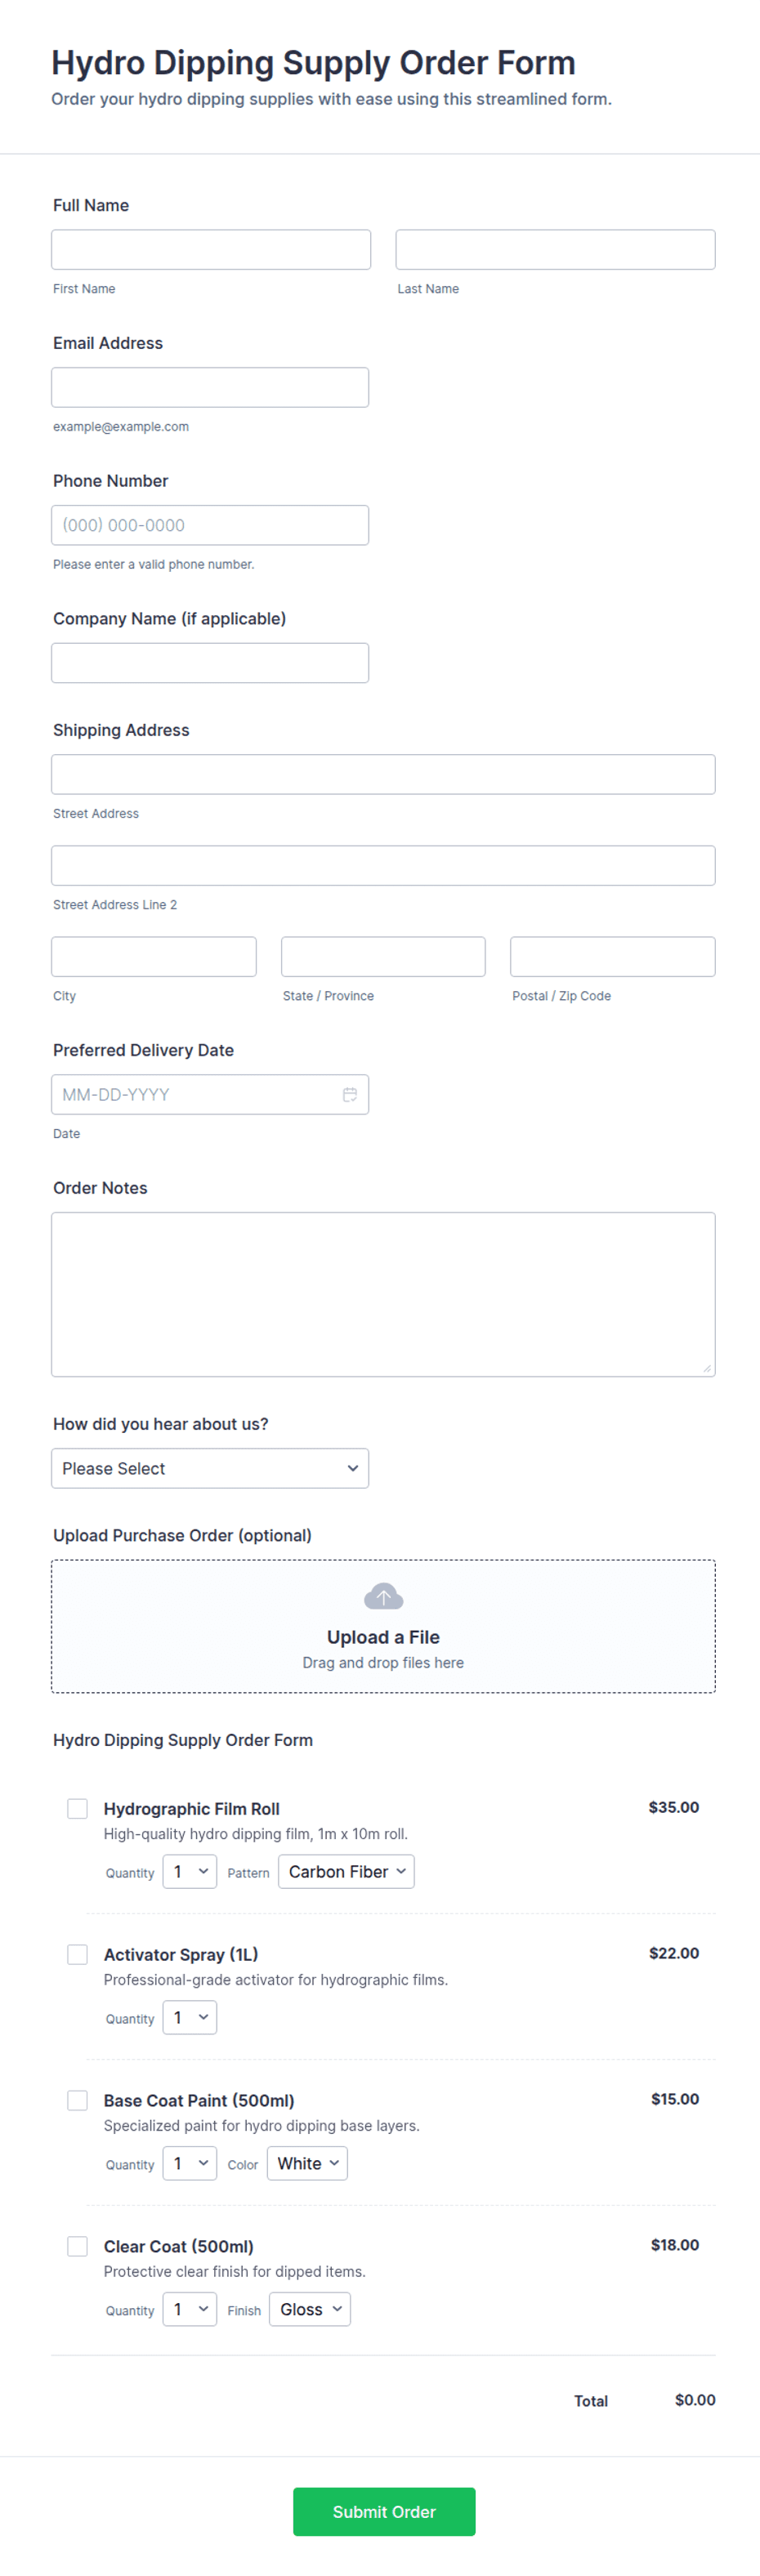The image size is (760, 2576).
Task: Open the Carbon Fiber pattern dropdown
Action: 346,1871
